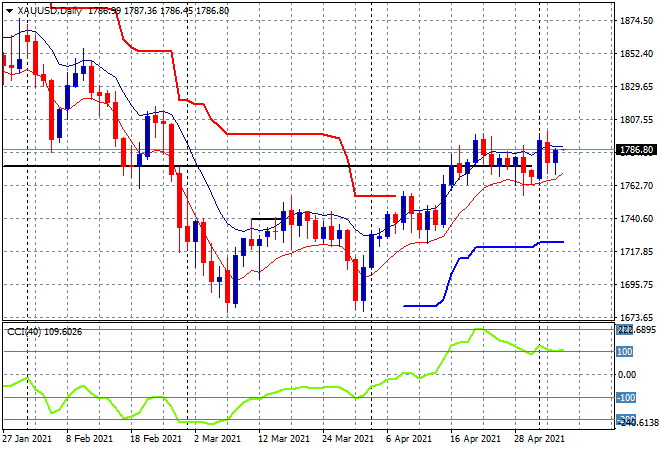The height and width of the screenshot is (450, 660).
Task: Click the 24 Mar 2021 date label
Action: 348,439
